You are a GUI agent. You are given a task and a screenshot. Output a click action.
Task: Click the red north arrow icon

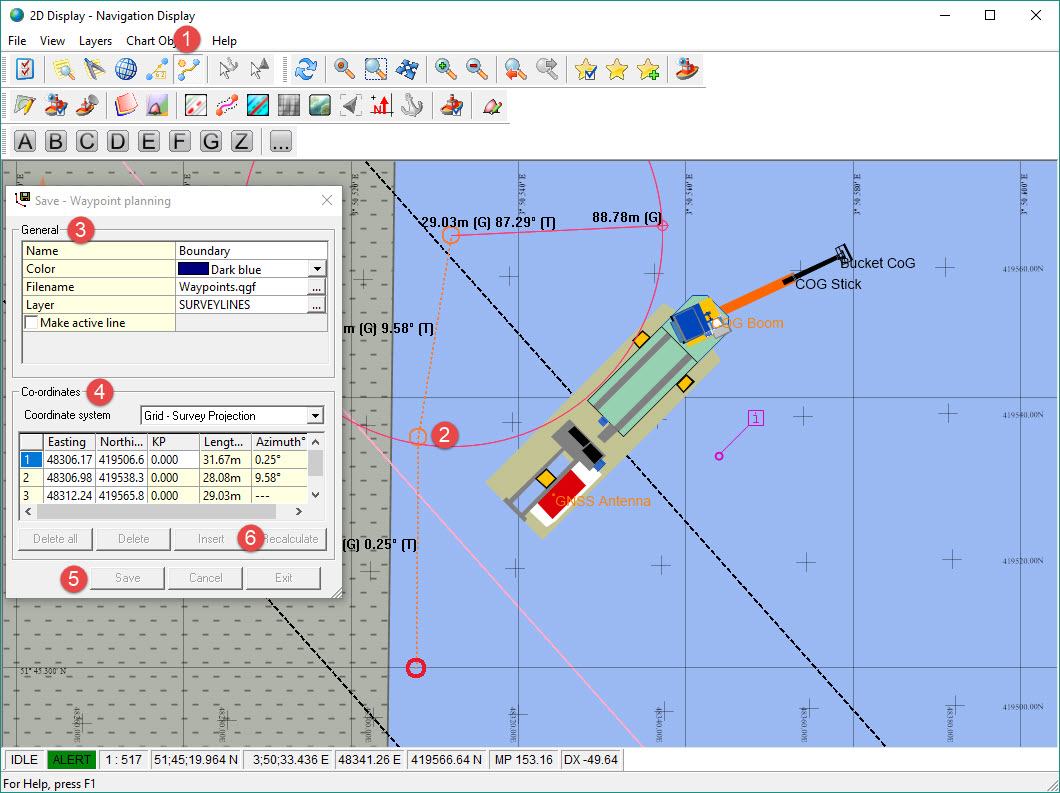[x=381, y=105]
